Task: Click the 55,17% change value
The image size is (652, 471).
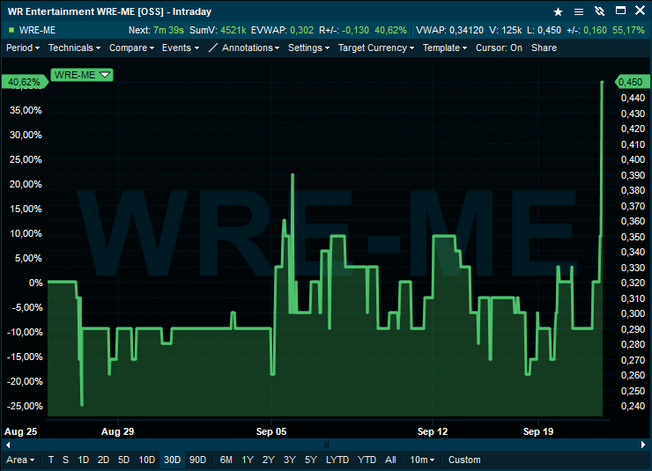Action: (628, 30)
